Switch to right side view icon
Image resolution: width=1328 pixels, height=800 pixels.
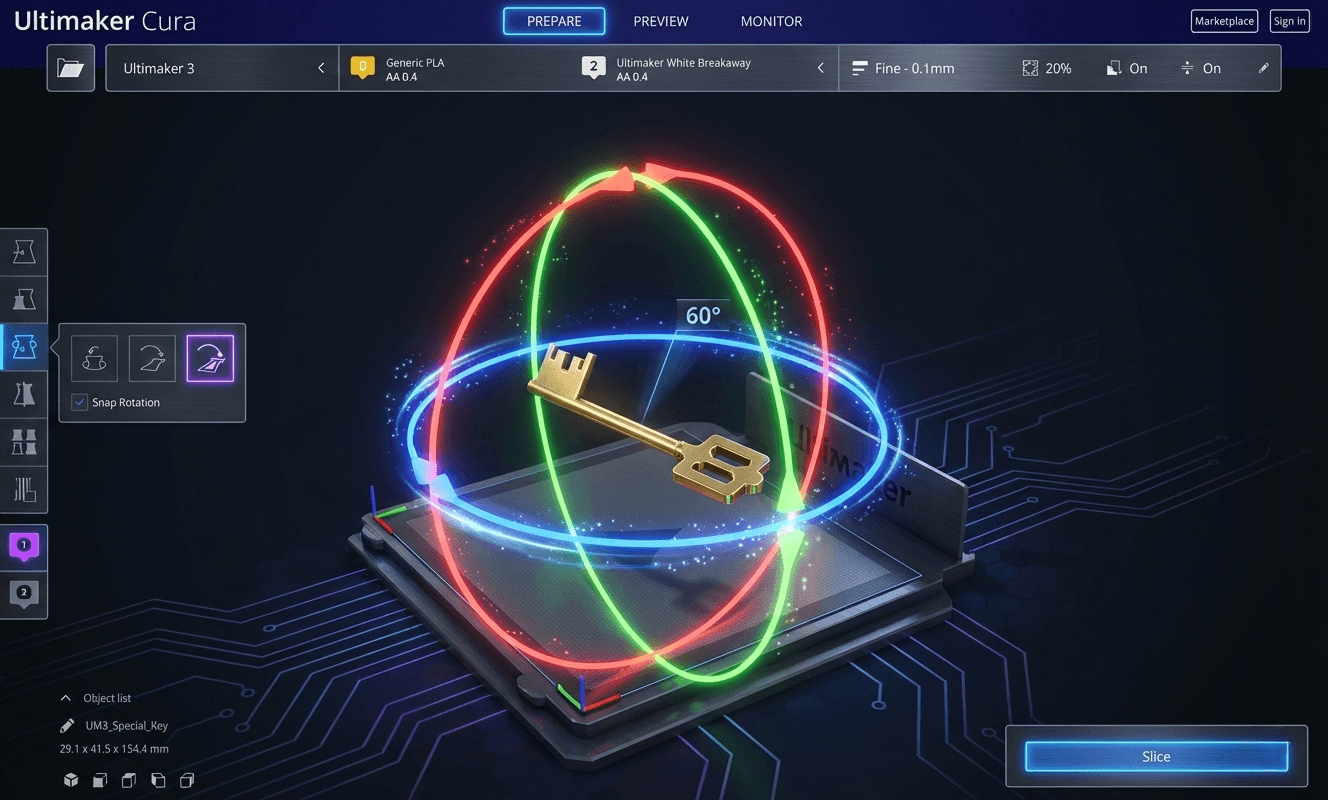click(x=187, y=780)
